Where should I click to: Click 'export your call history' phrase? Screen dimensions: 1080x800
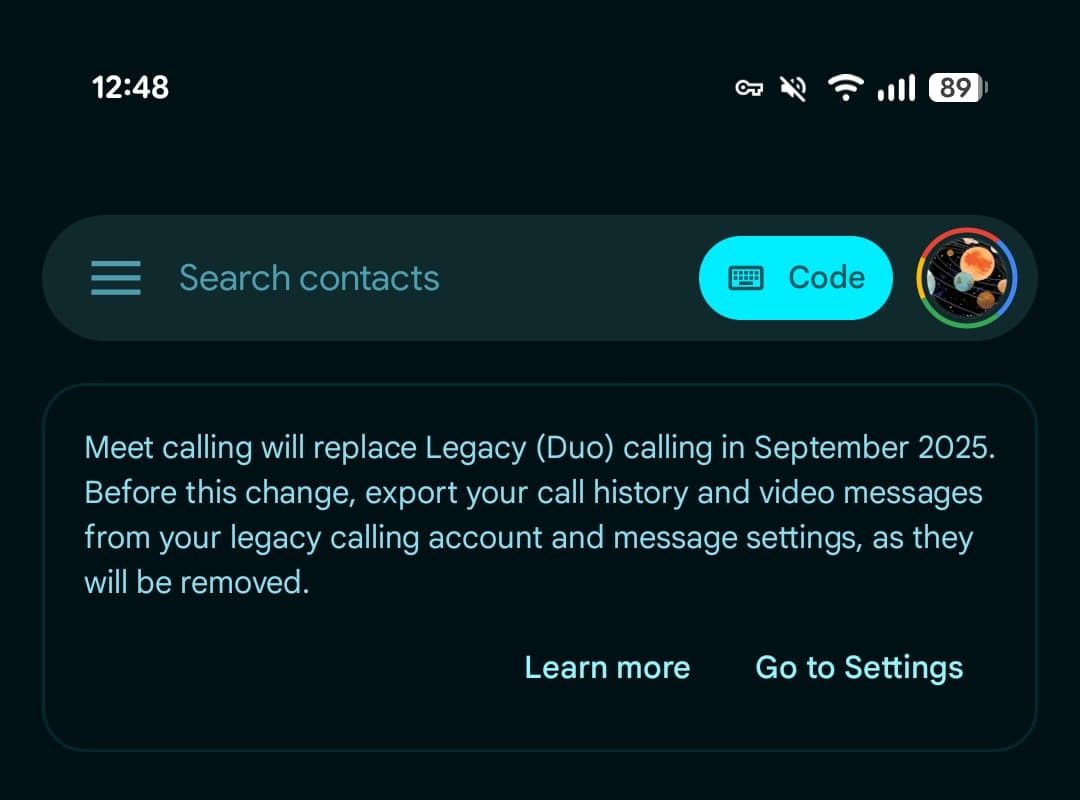(526, 493)
